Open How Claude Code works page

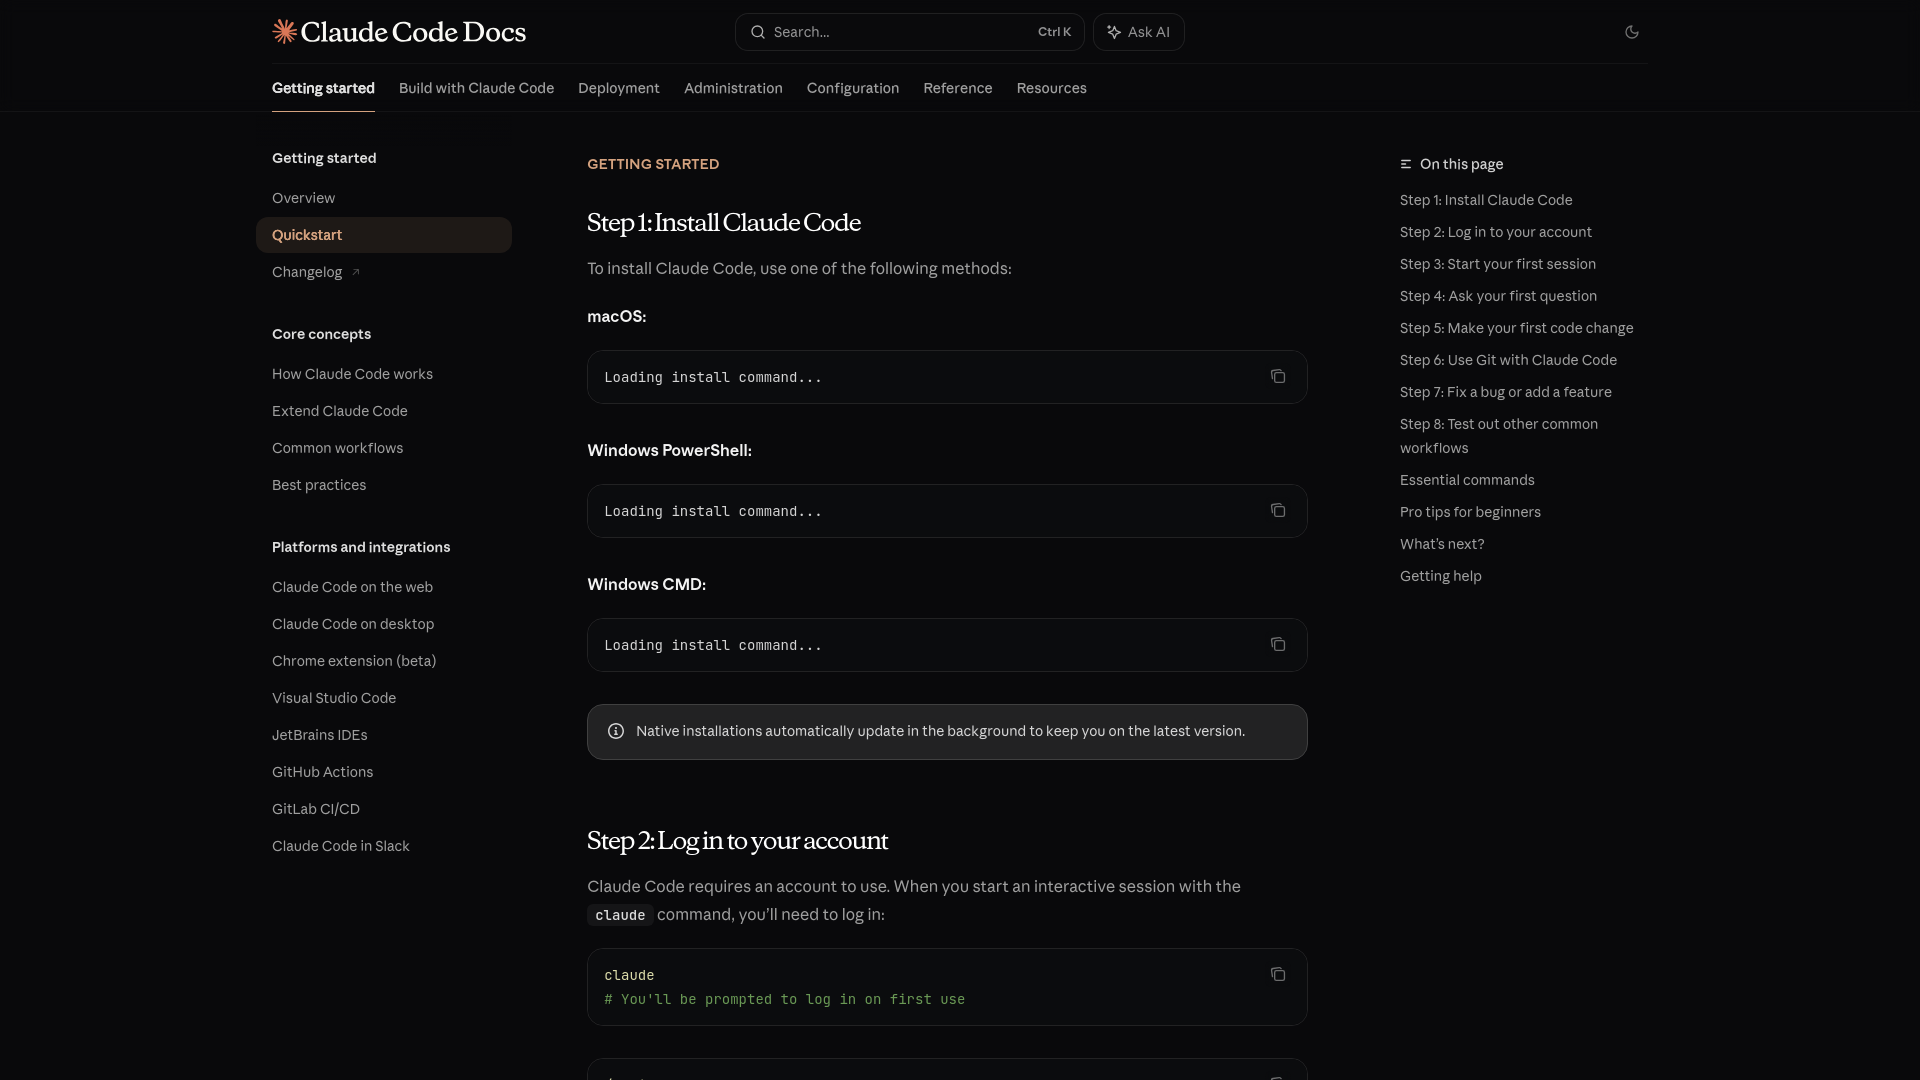[x=384, y=374]
